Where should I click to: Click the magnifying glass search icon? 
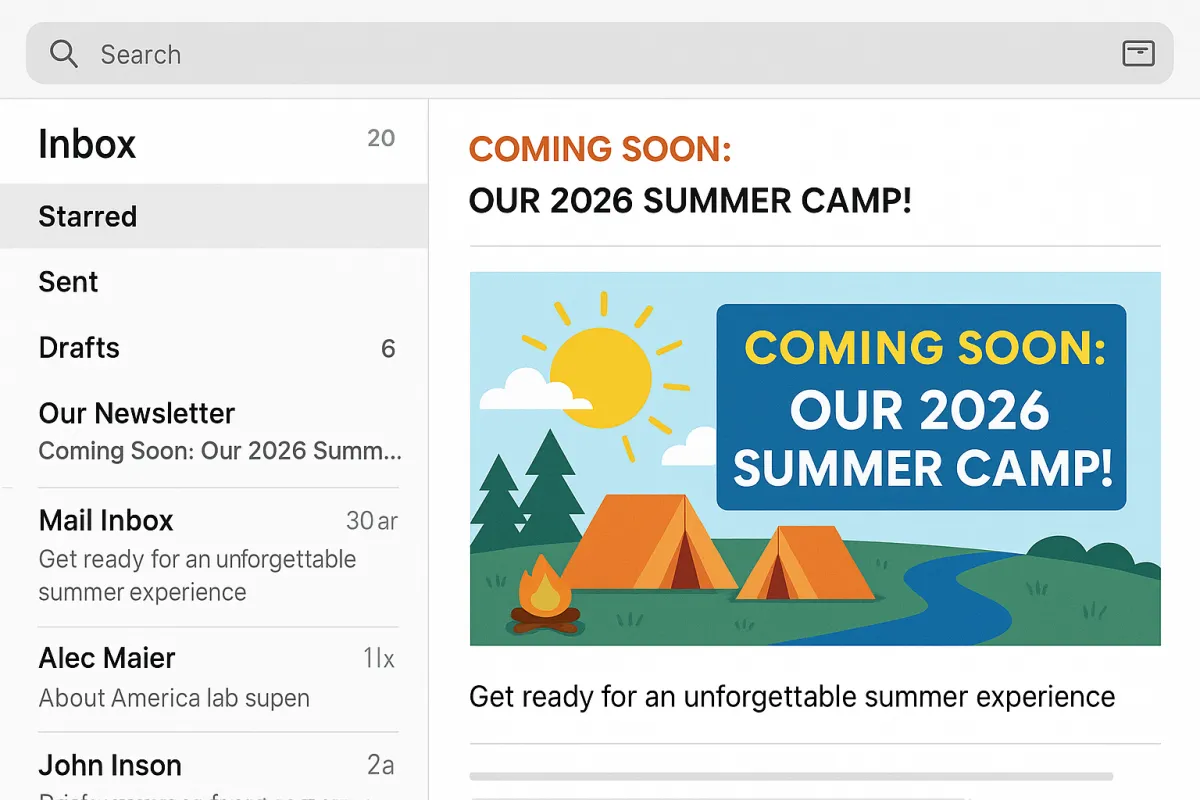[64, 54]
